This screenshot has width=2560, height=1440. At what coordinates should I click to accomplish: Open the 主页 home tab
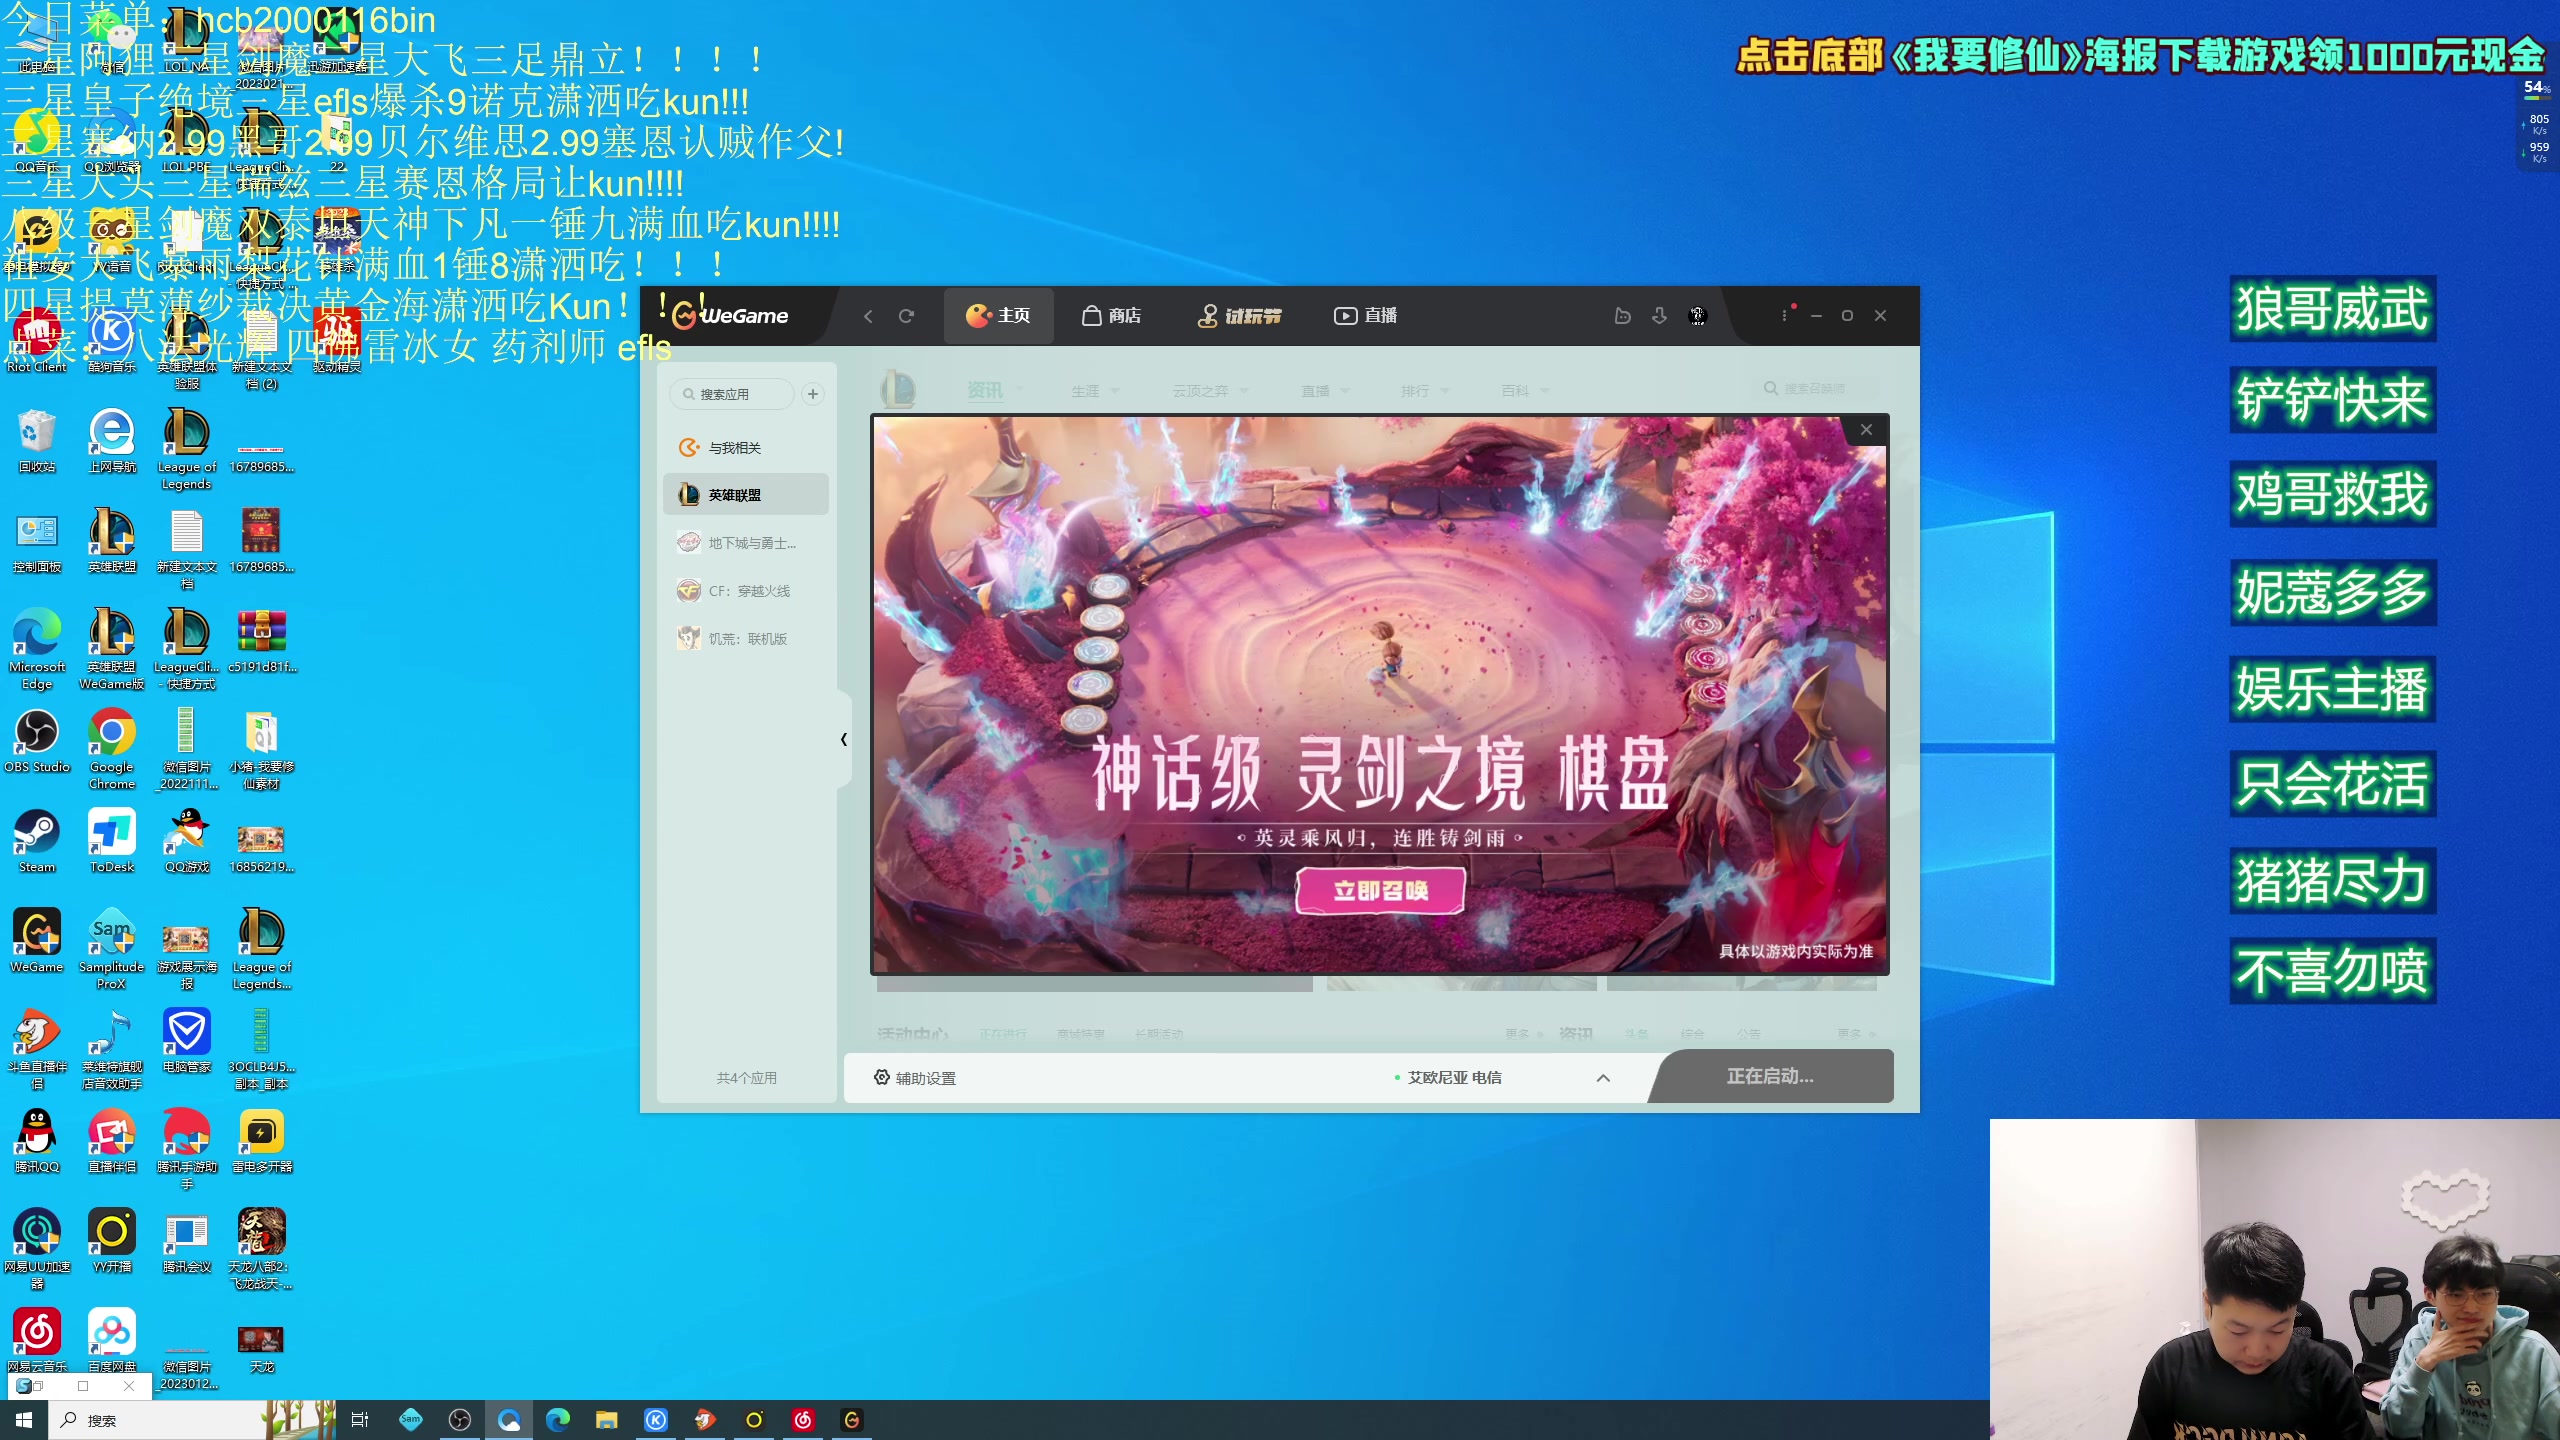click(998, 316)
